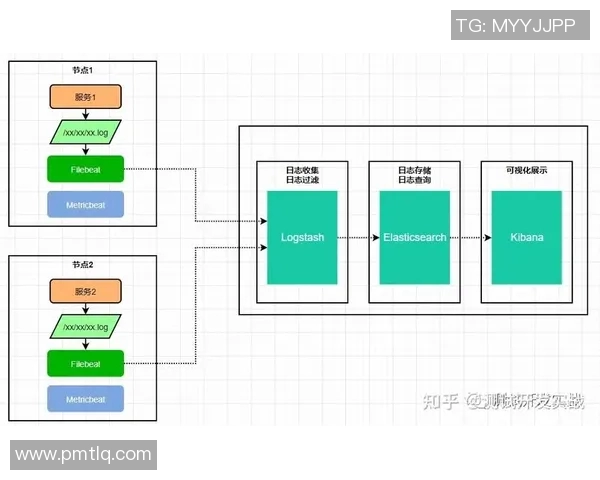Select the /xx/xx/xx.log shape in 节点2
This screenshot has height=480, width=600.
tap(86, 327)
